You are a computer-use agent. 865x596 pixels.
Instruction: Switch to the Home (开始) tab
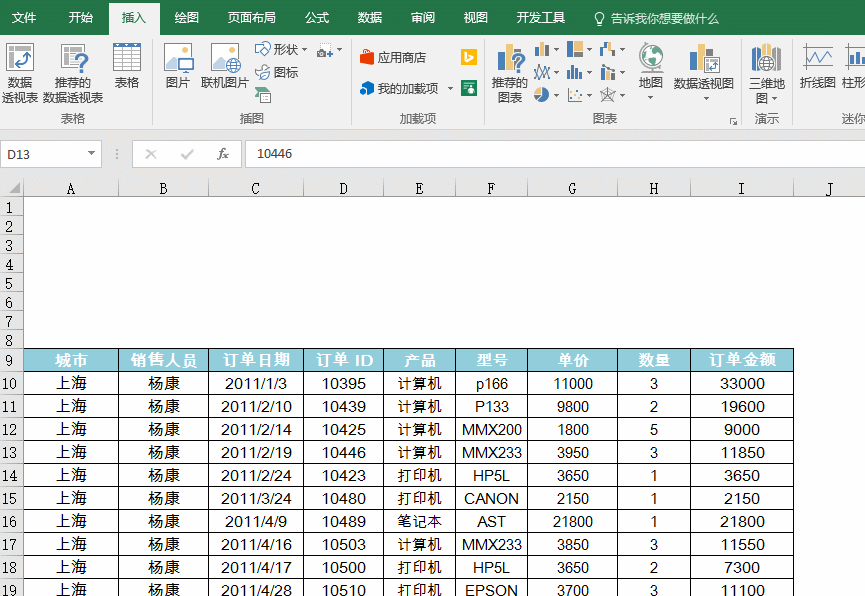81,18
